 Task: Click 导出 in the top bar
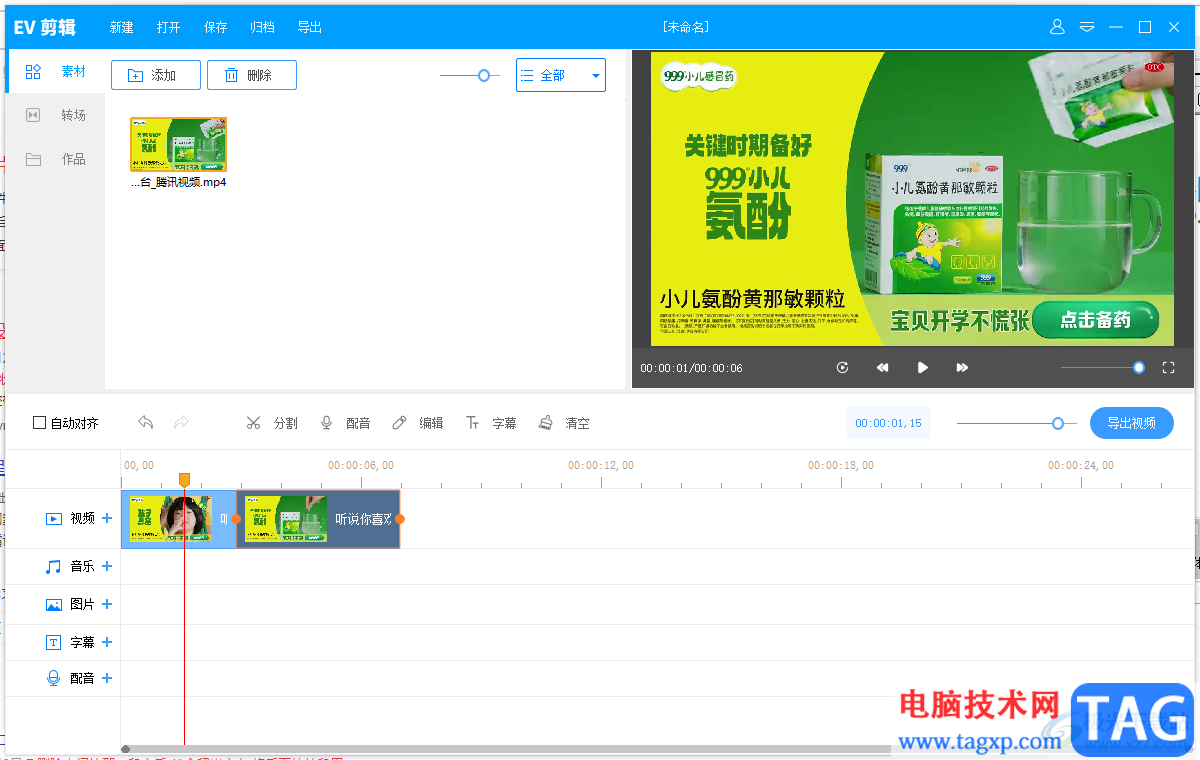[x=310, y=27]
